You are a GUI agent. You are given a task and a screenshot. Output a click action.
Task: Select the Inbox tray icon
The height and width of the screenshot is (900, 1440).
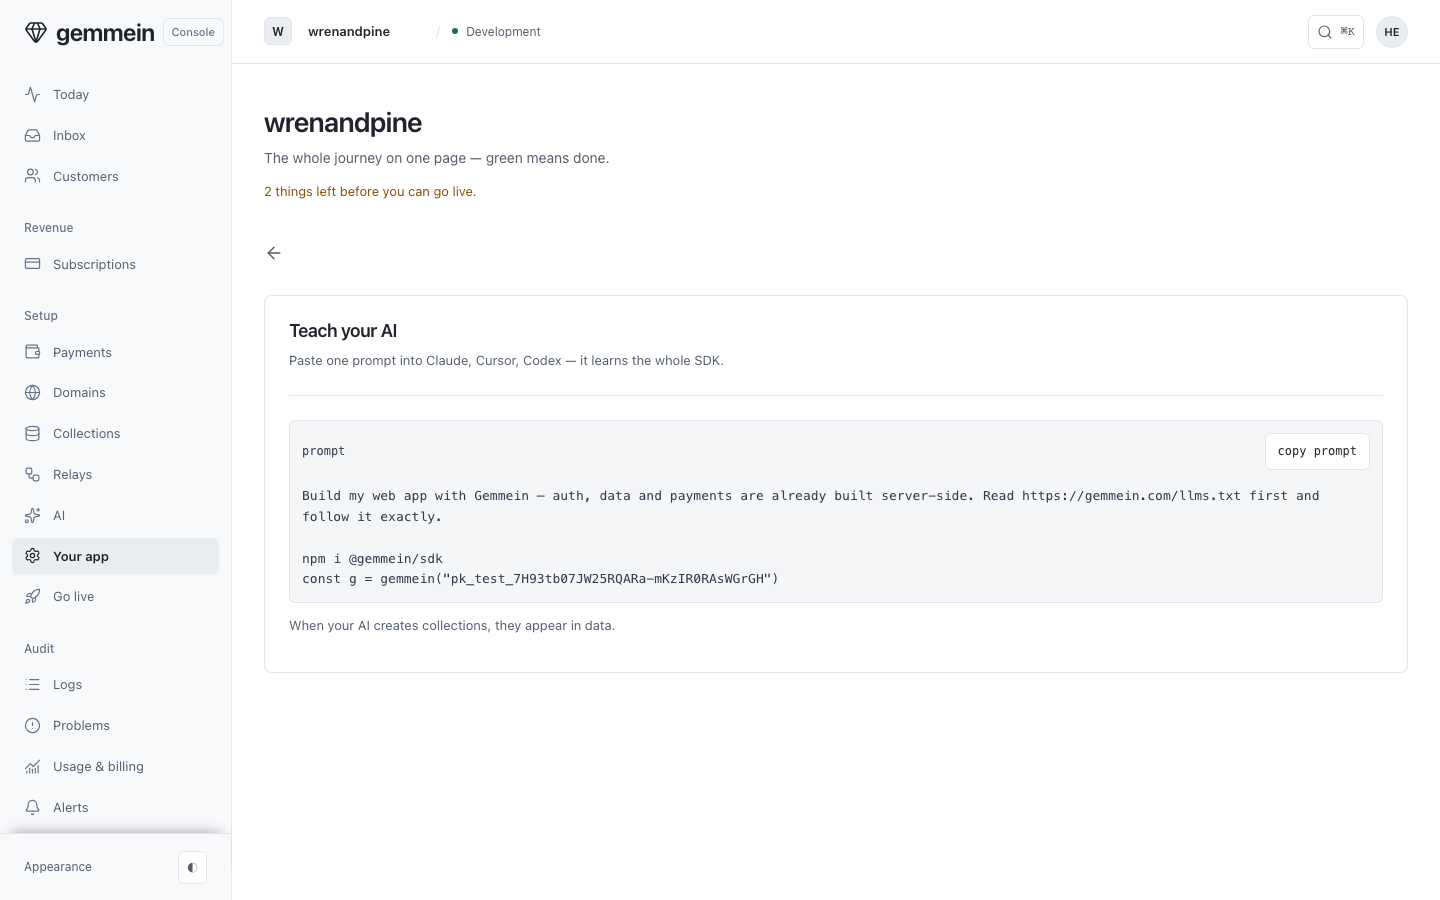click(33, 135)
